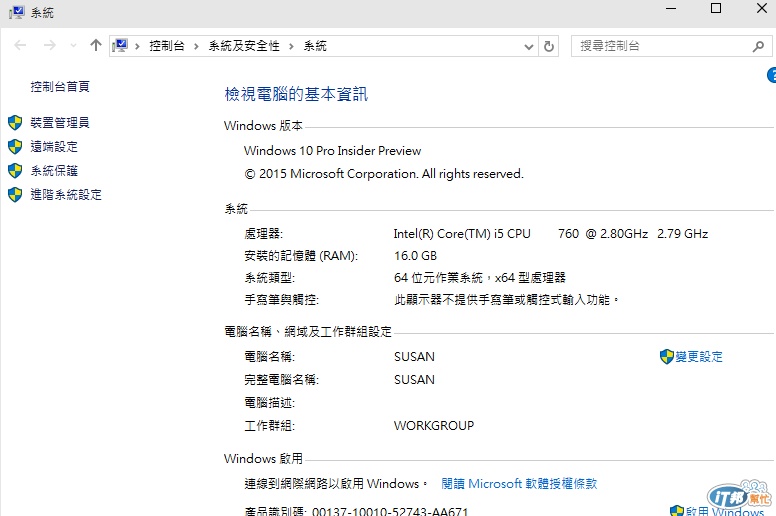Click the 完整電腦名稱 value SUSAN

point(414,379)
